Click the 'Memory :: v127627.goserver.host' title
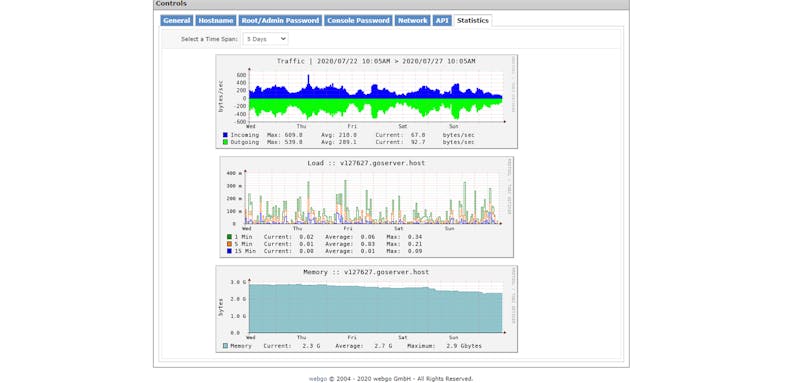Image resolution: width=800 pixels, height=383 pixels. 366,272
